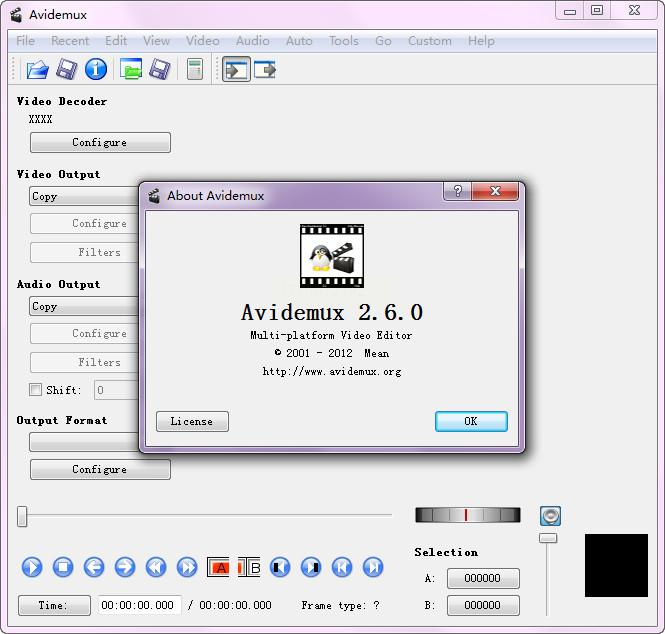Screen dimensions: 665x634
Task: Enable the audio Shift checkbox
Action: coord(36,390)
